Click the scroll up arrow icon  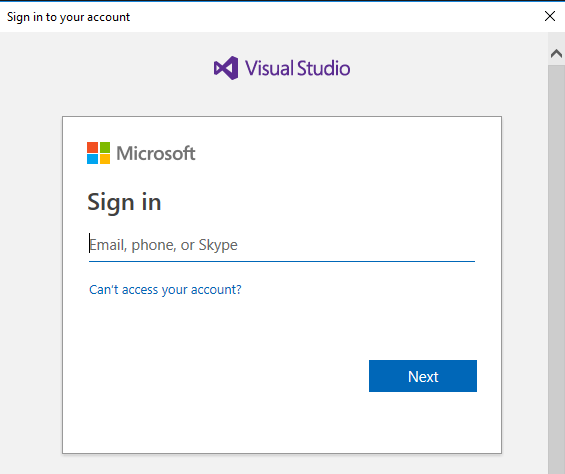tap(556, 54)
